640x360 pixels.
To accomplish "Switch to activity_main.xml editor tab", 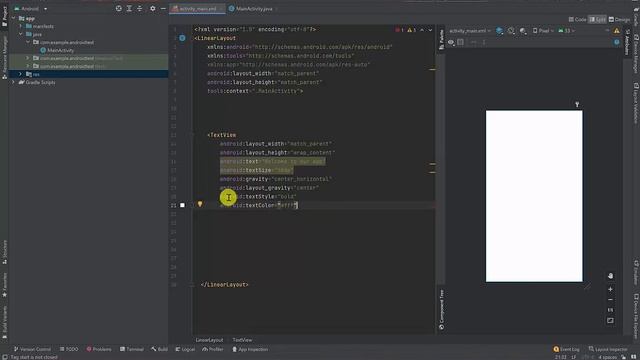I will (x=198, y=9).
